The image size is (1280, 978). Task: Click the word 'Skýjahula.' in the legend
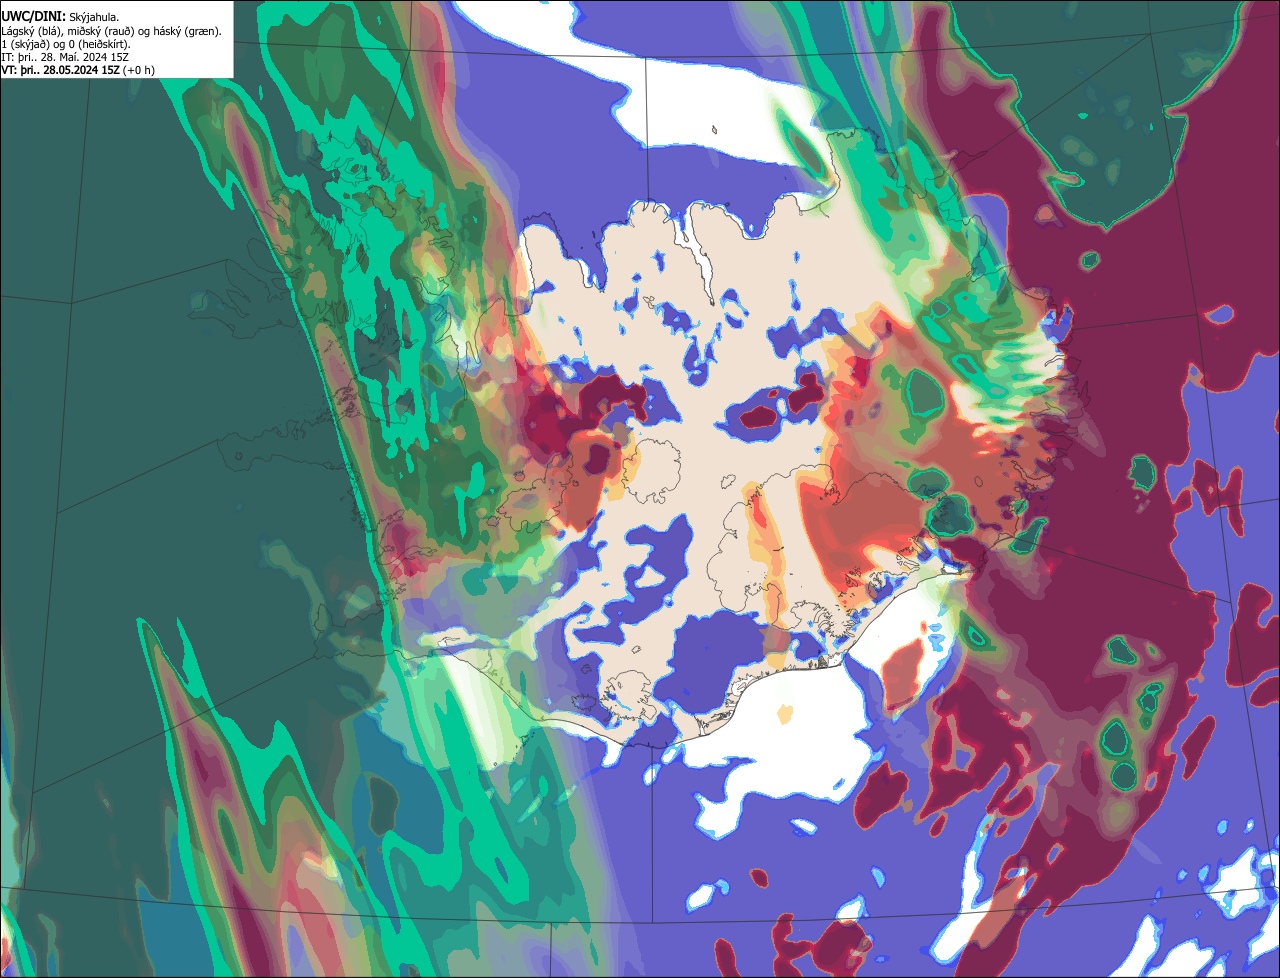coord(94,18)
